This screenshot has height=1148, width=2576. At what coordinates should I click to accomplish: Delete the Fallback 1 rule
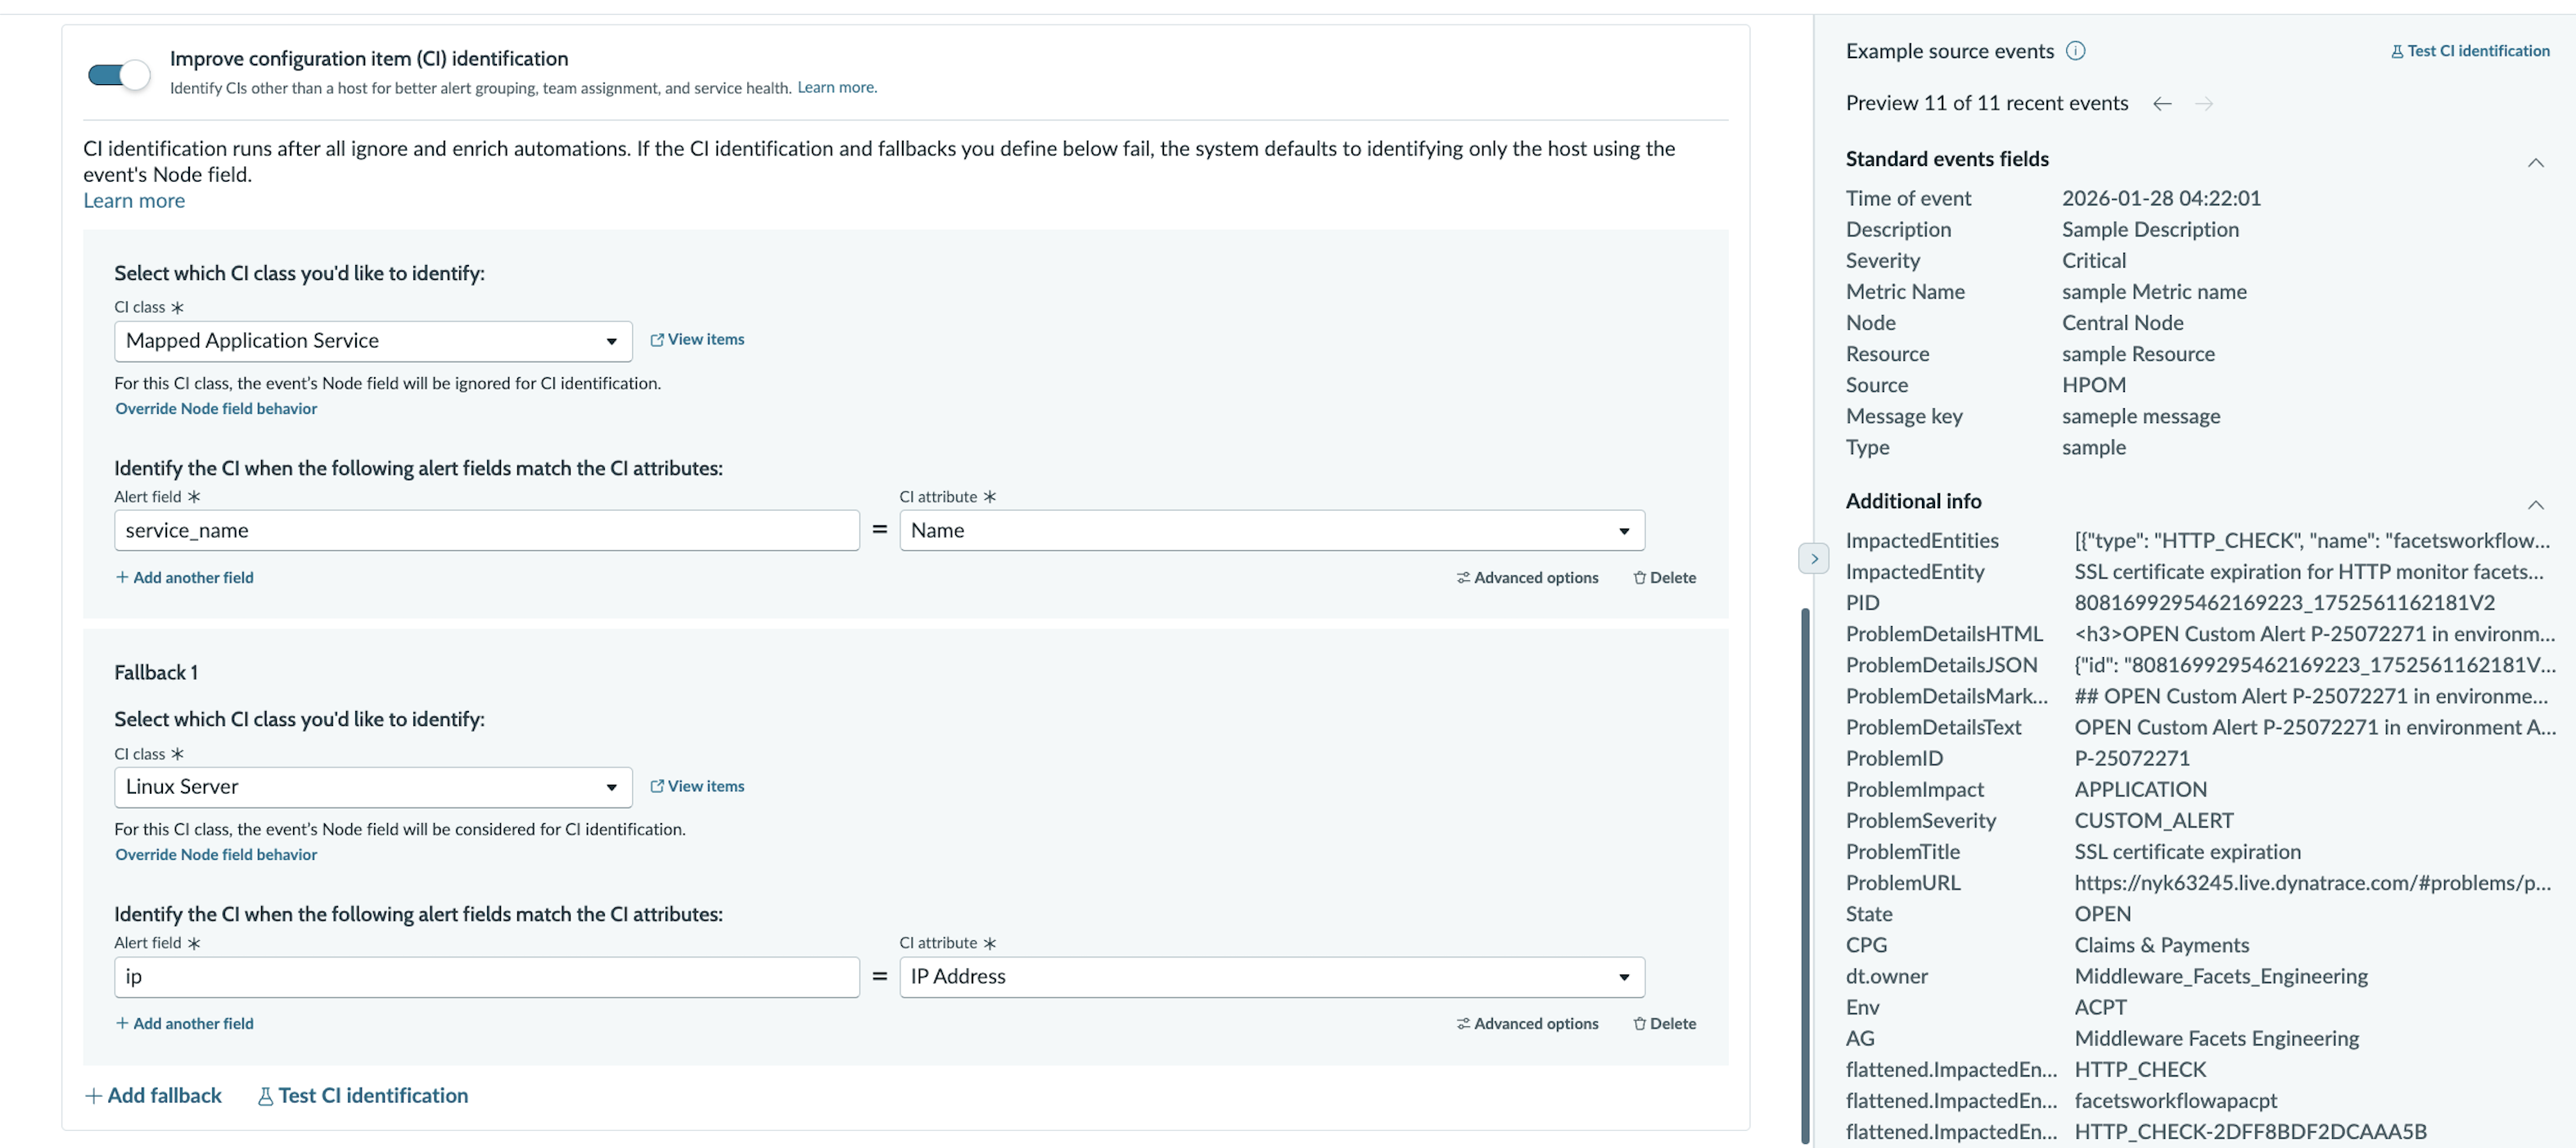point(1664,1024)
